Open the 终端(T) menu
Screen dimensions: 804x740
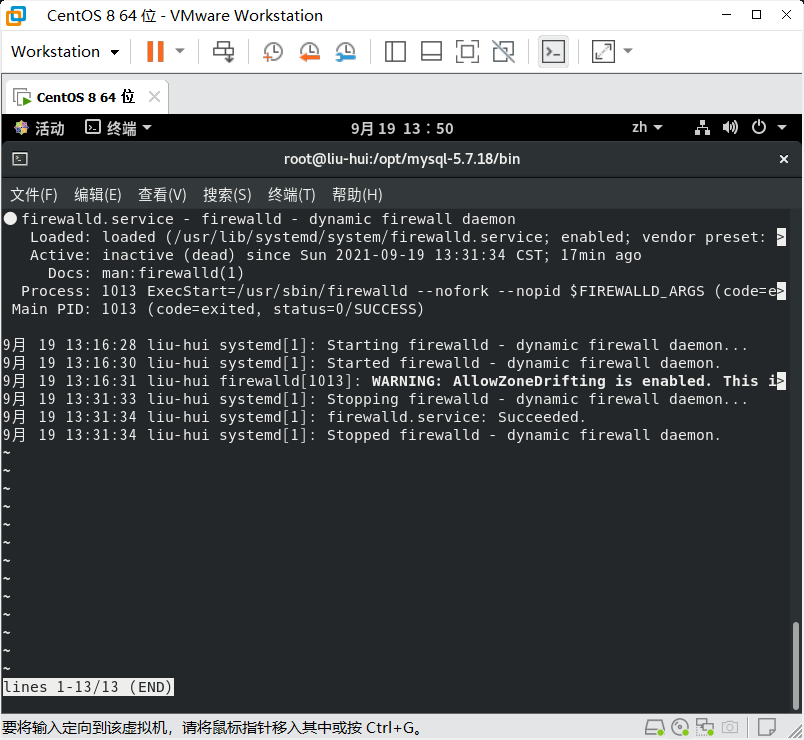(x=291, y=195)
